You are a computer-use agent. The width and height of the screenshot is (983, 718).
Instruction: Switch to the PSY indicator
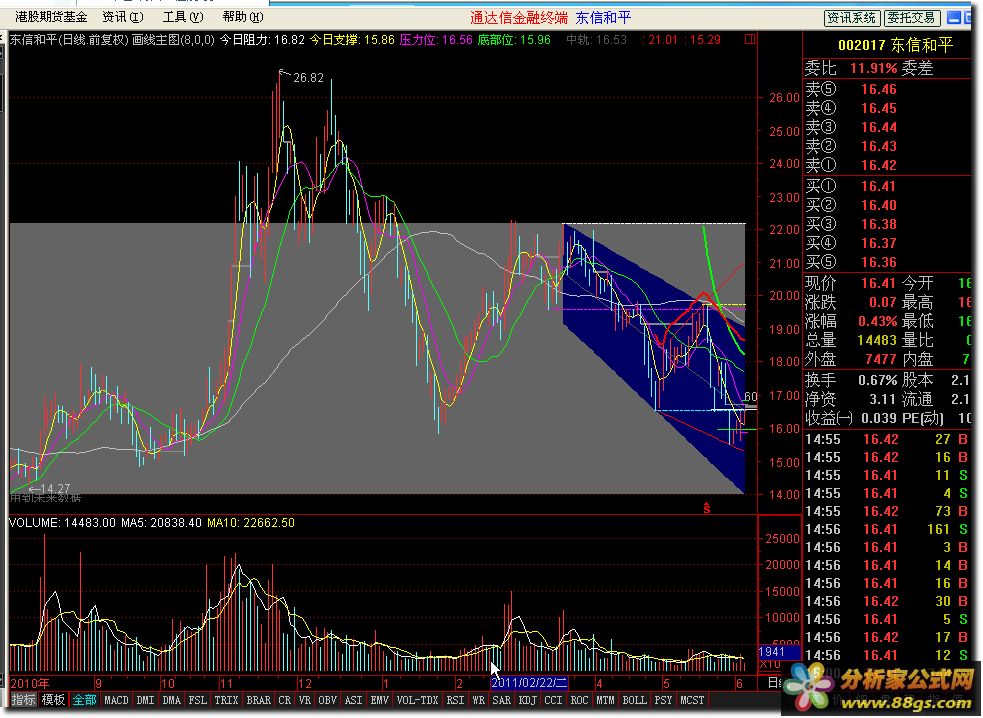663,700
